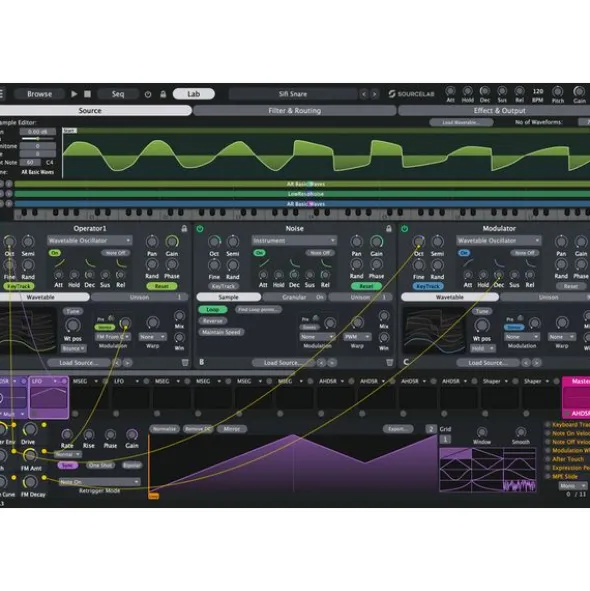The height and width of the screenshot is (591, 590).
Task: Click previous source arrow in Modulator panel
Action: point(526,363)
